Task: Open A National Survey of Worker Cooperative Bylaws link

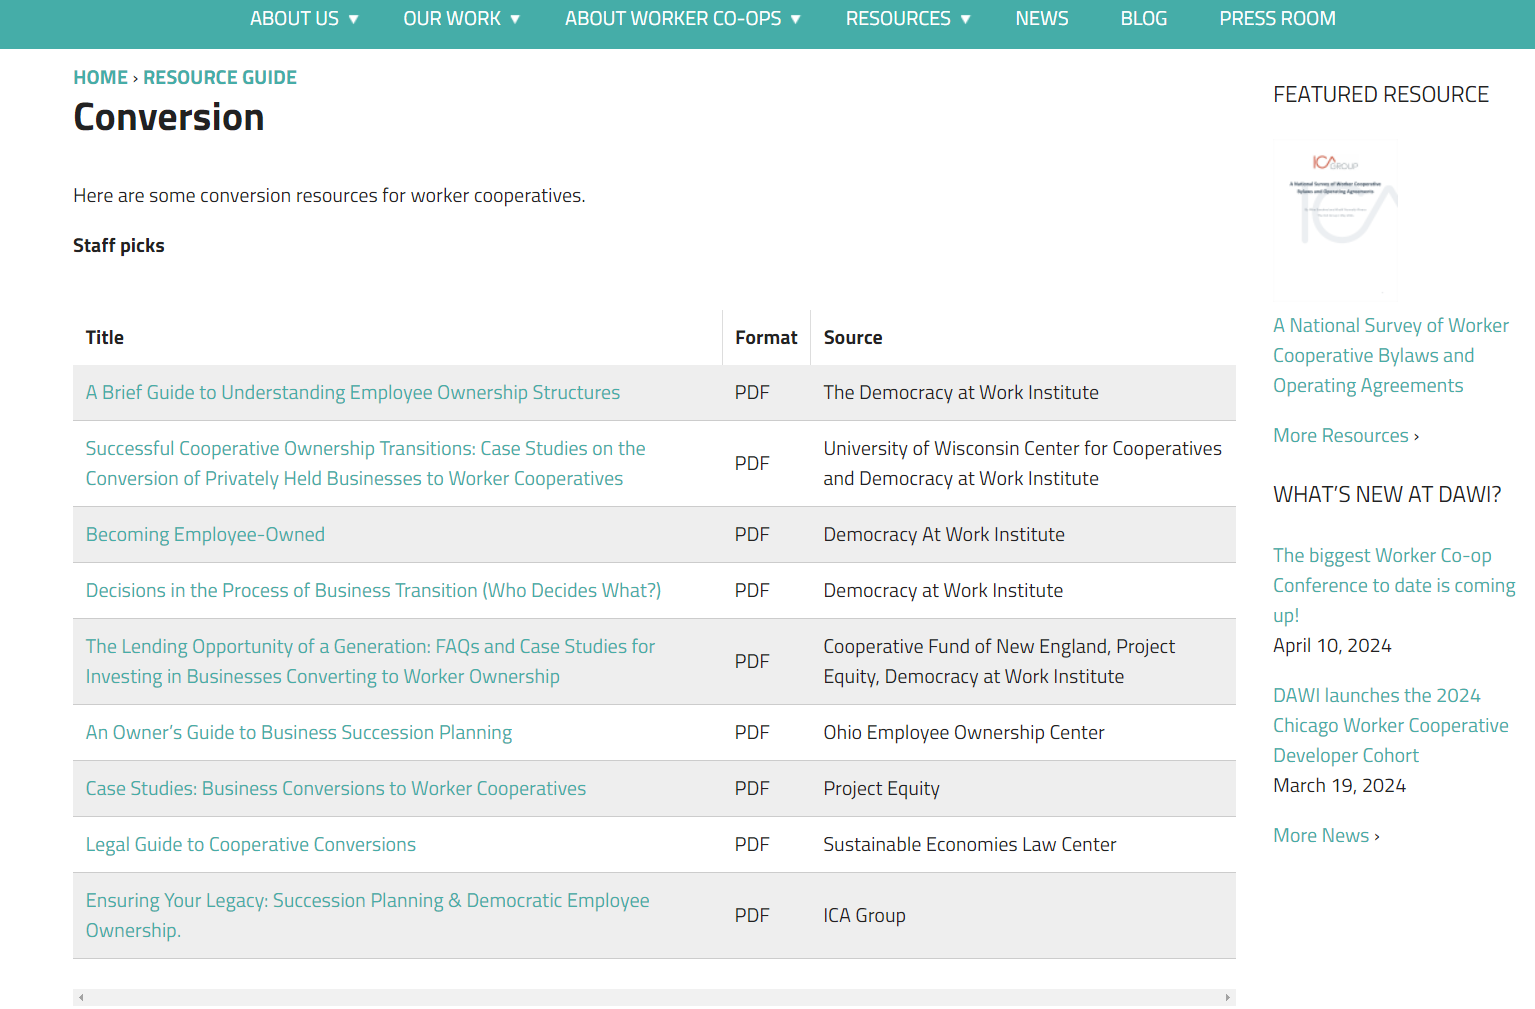Action: point(1391,355)
